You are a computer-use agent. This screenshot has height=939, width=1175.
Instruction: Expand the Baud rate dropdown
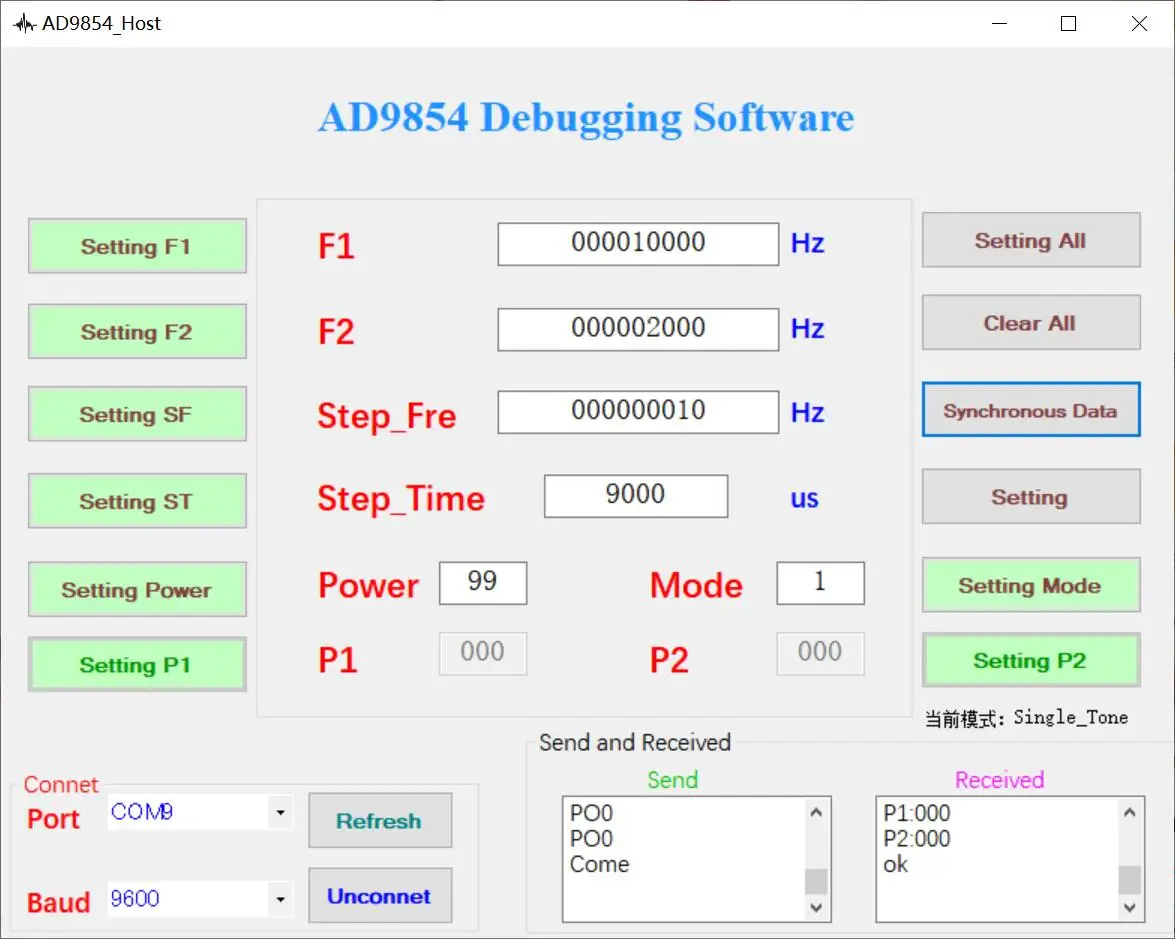280,899
